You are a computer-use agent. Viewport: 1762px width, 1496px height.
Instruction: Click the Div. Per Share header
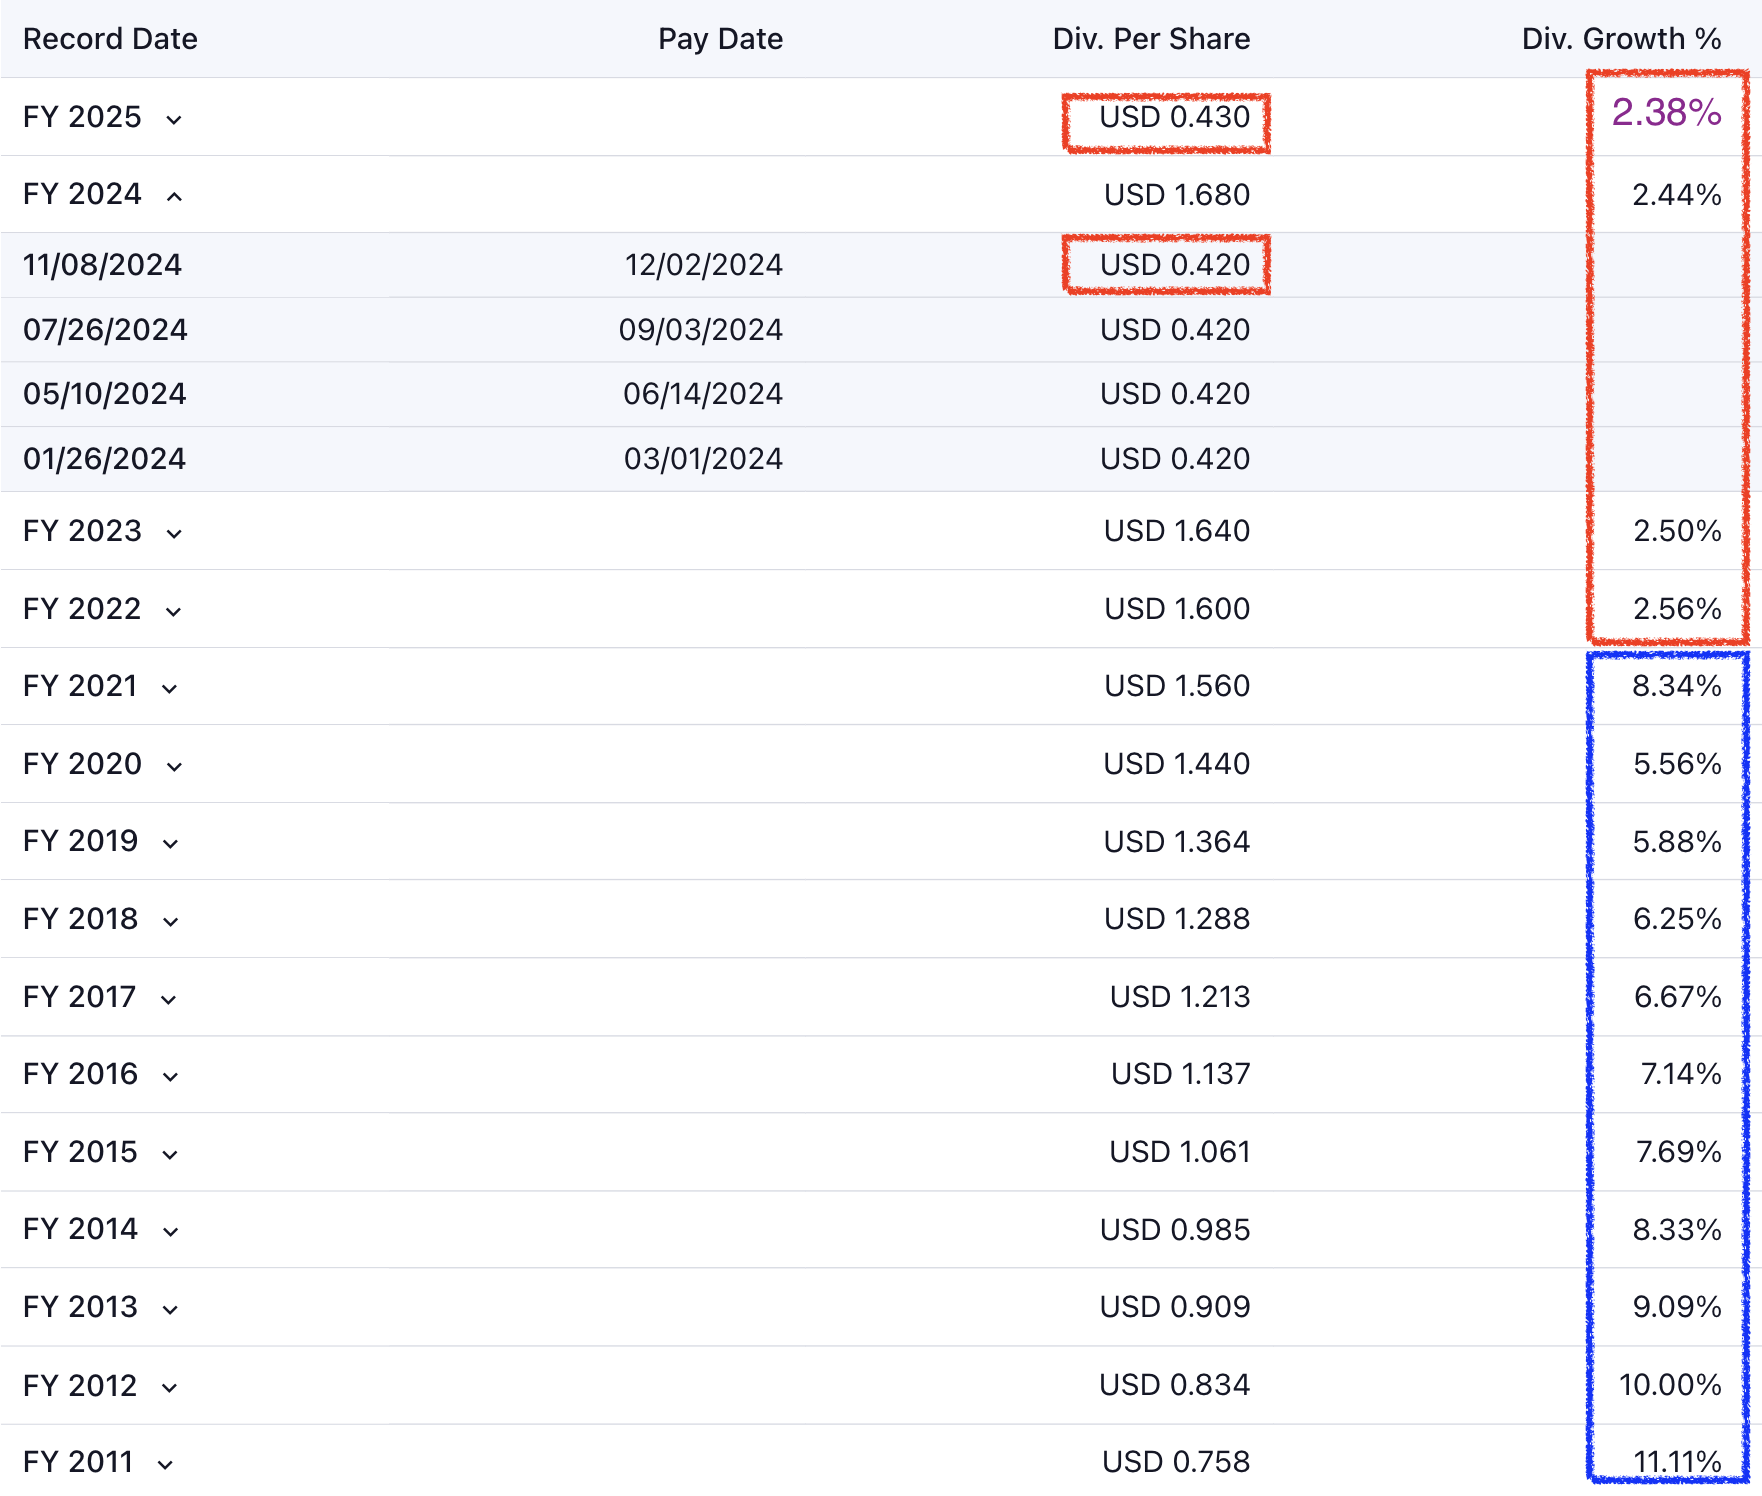[1151, 39]
